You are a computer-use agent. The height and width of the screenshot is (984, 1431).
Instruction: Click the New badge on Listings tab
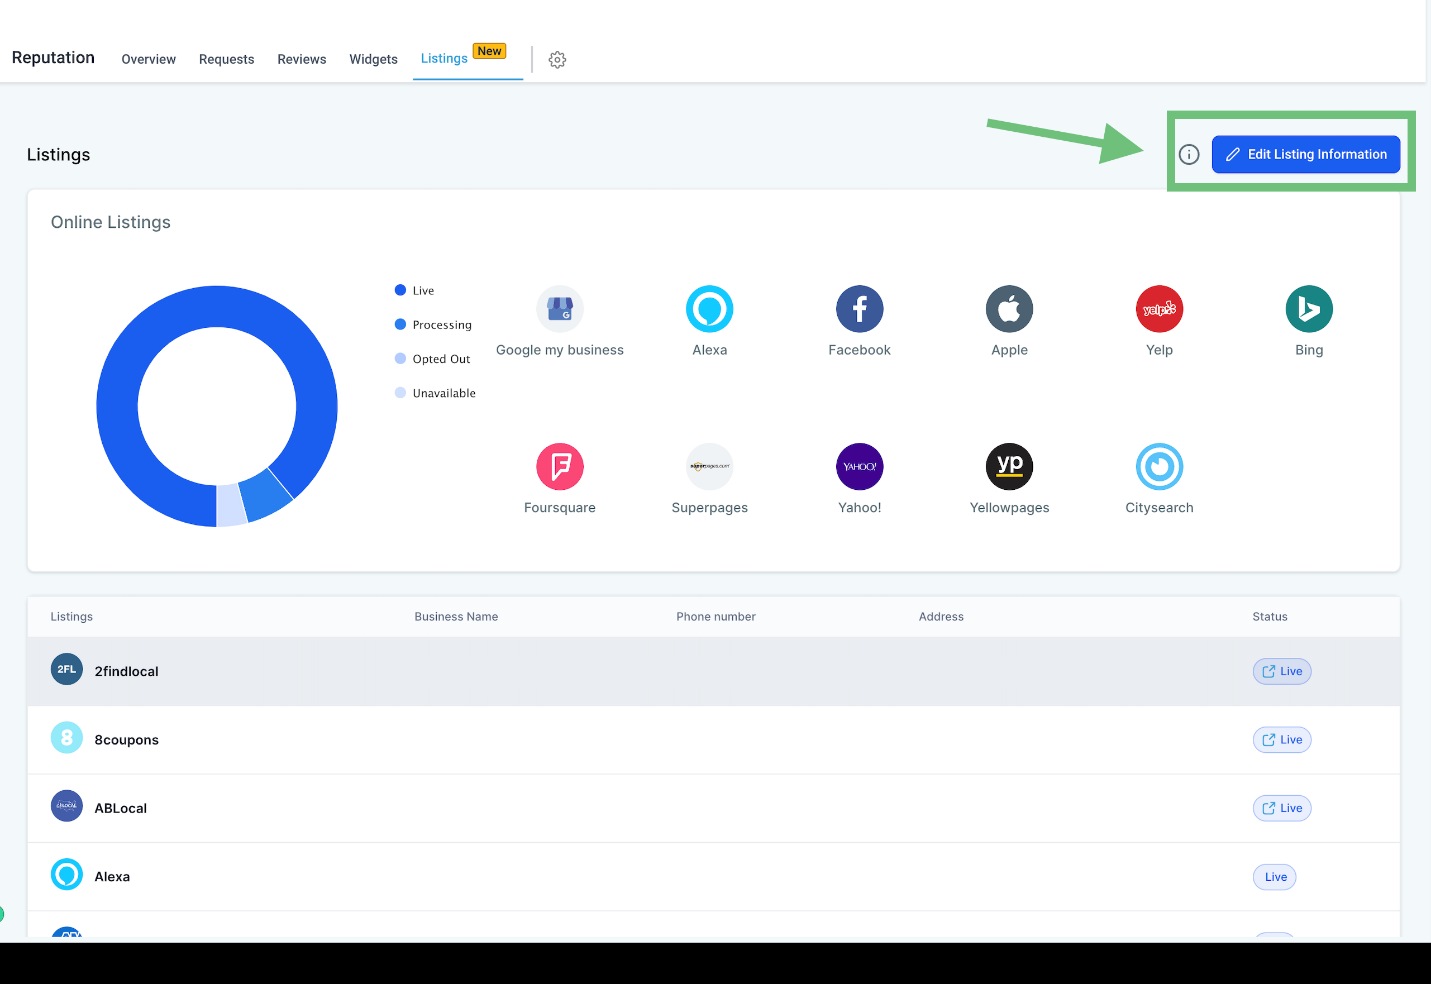[490, 51]
